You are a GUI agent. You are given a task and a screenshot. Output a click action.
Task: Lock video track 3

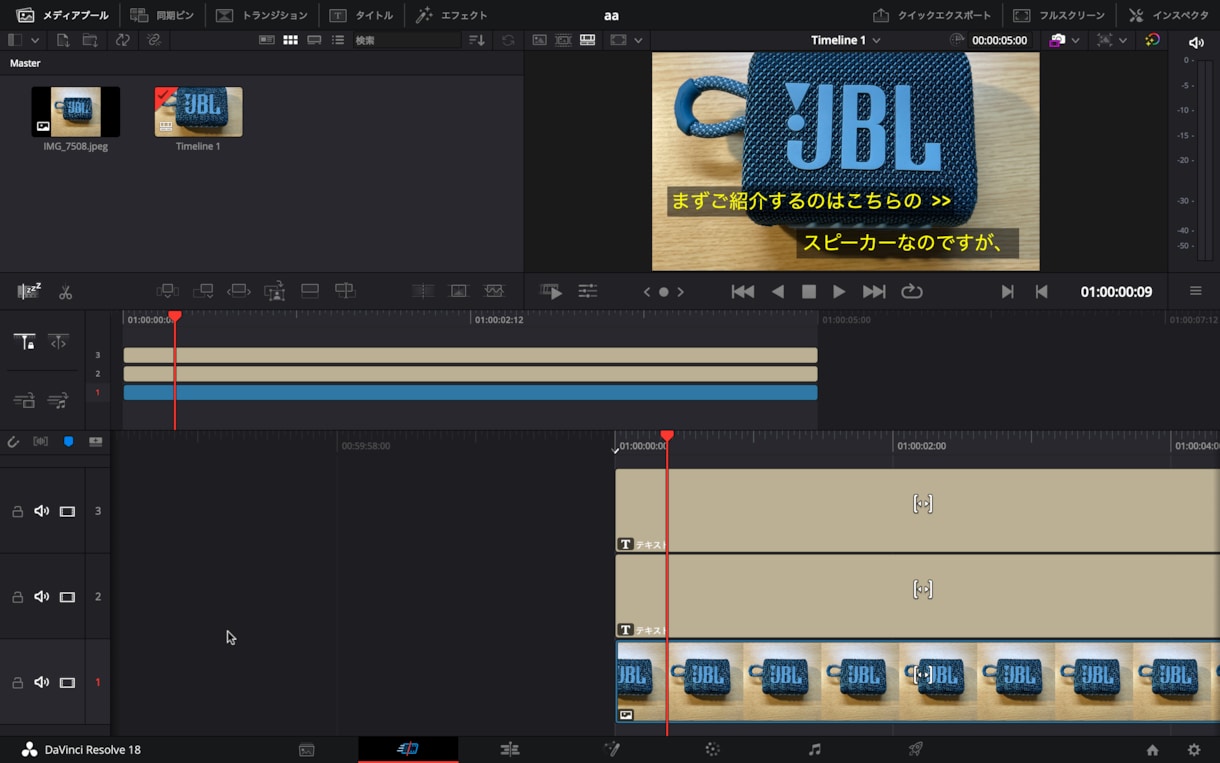click(17, 511)
